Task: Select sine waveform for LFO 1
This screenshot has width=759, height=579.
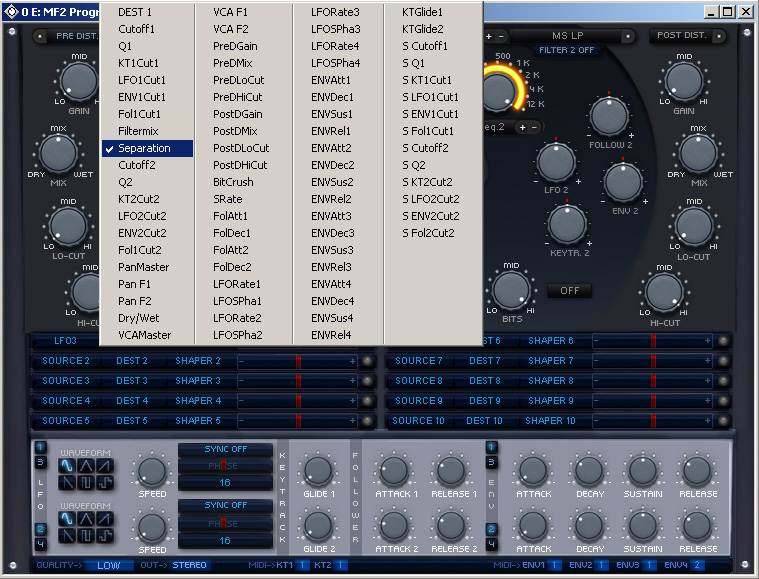Action: click(x=67, y=466)
